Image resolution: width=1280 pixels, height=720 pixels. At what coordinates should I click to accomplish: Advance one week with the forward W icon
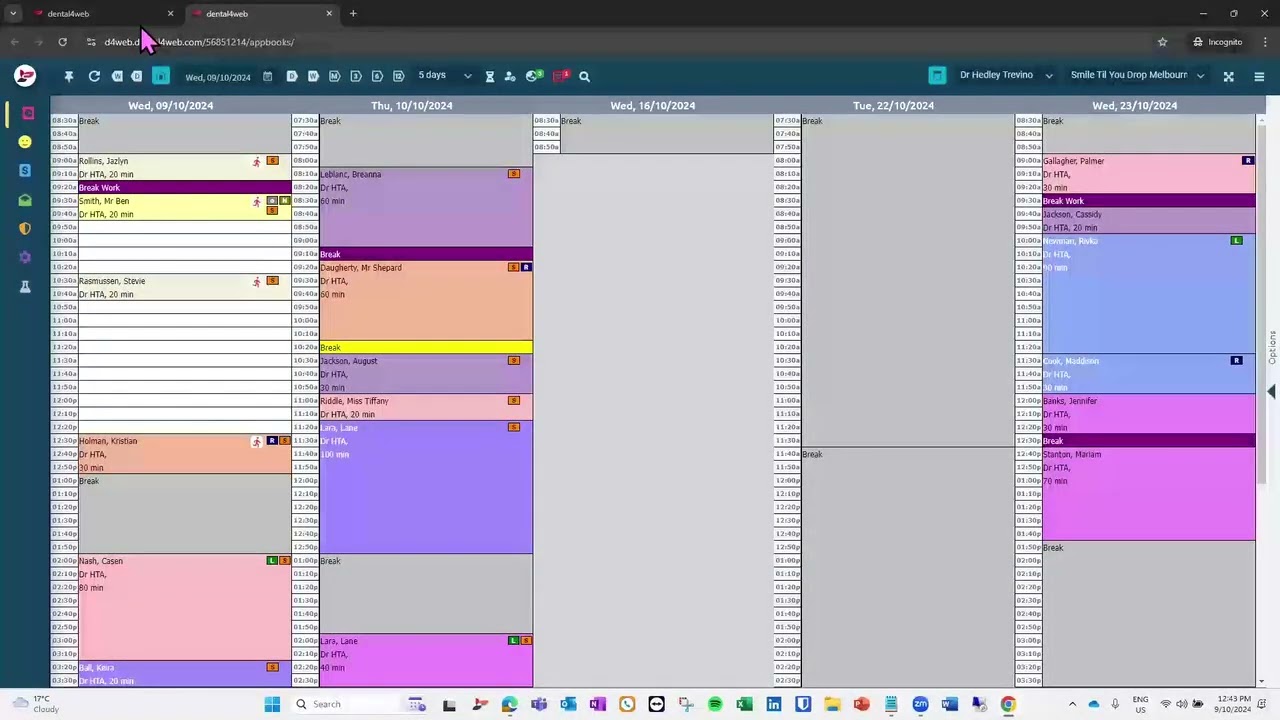pos(313,76)
